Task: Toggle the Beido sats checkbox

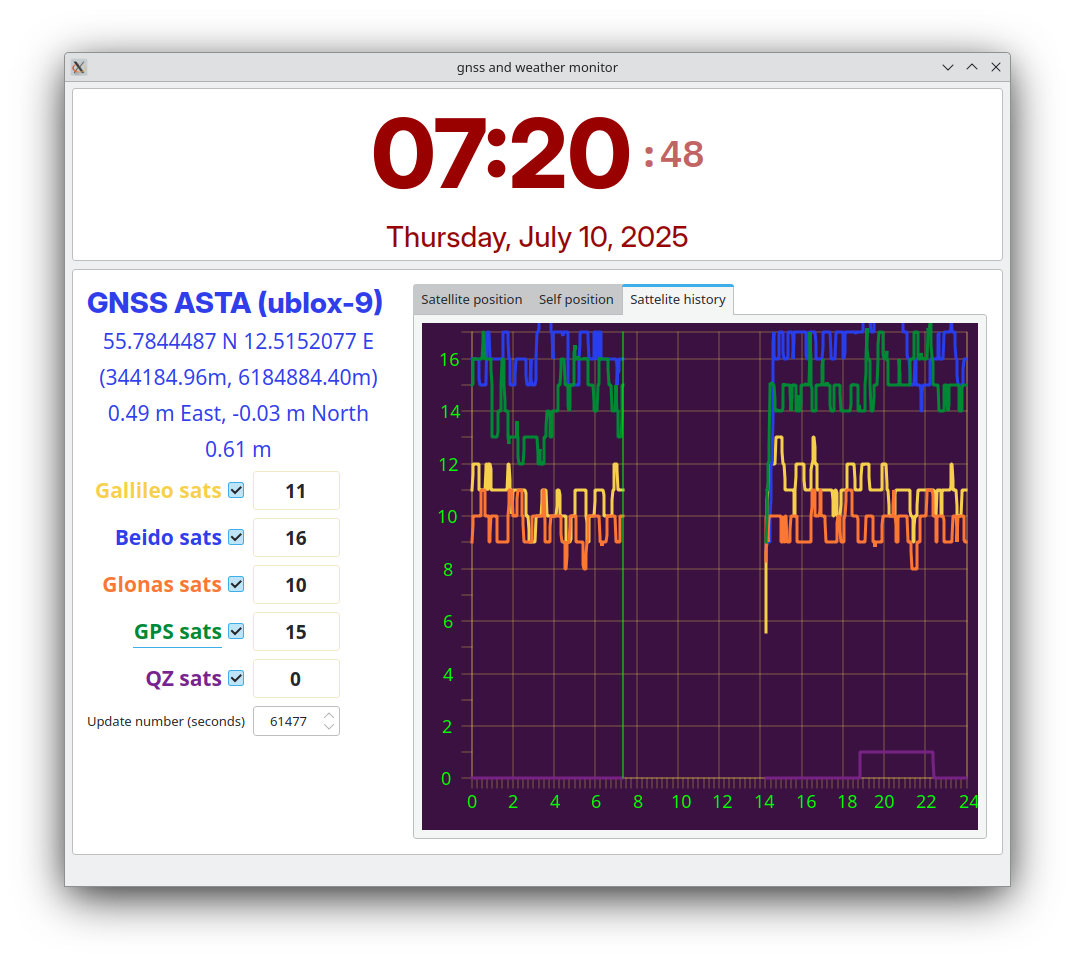Action: pos(236,537)
